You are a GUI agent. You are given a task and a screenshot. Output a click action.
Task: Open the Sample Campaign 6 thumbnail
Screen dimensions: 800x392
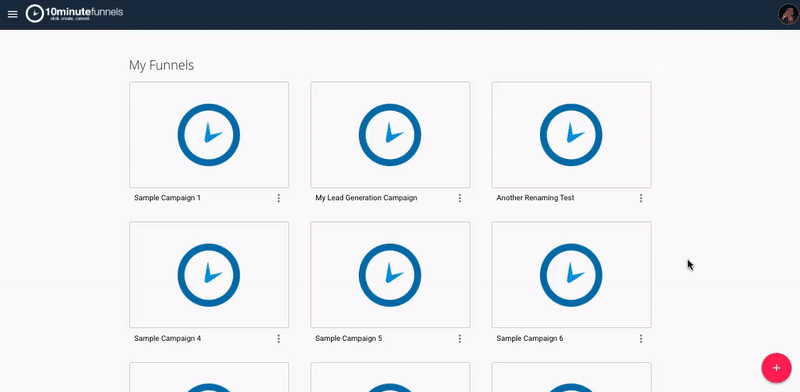click(571, 275)
